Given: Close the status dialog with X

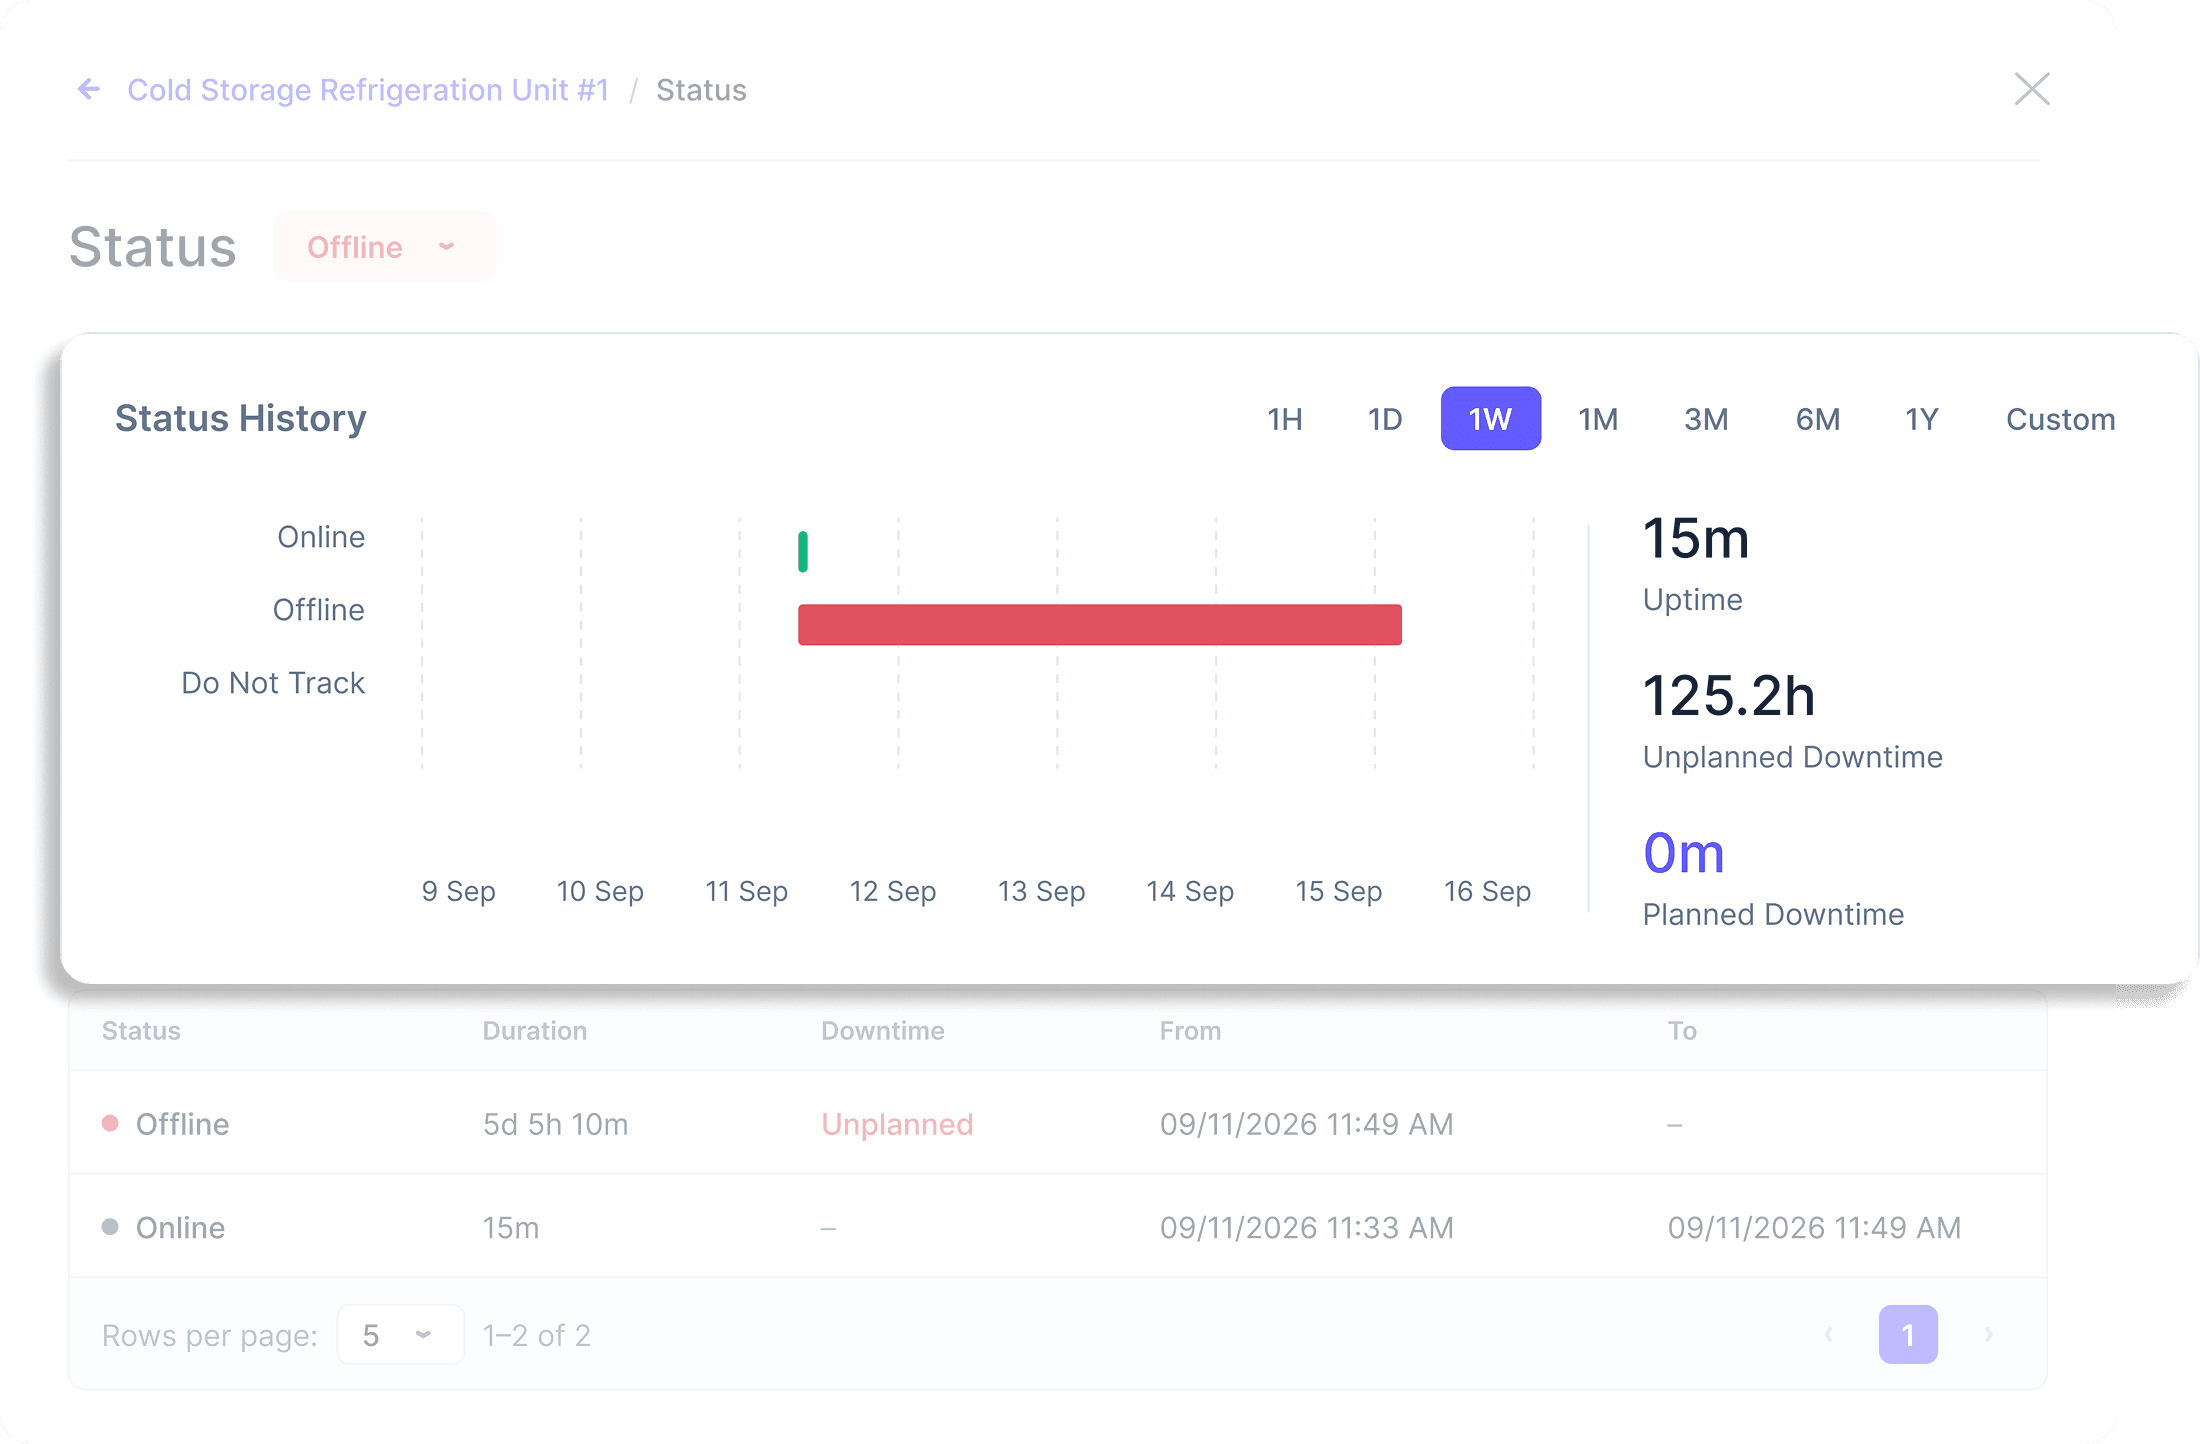Looking at the screenshot, I should point(2031,89).
